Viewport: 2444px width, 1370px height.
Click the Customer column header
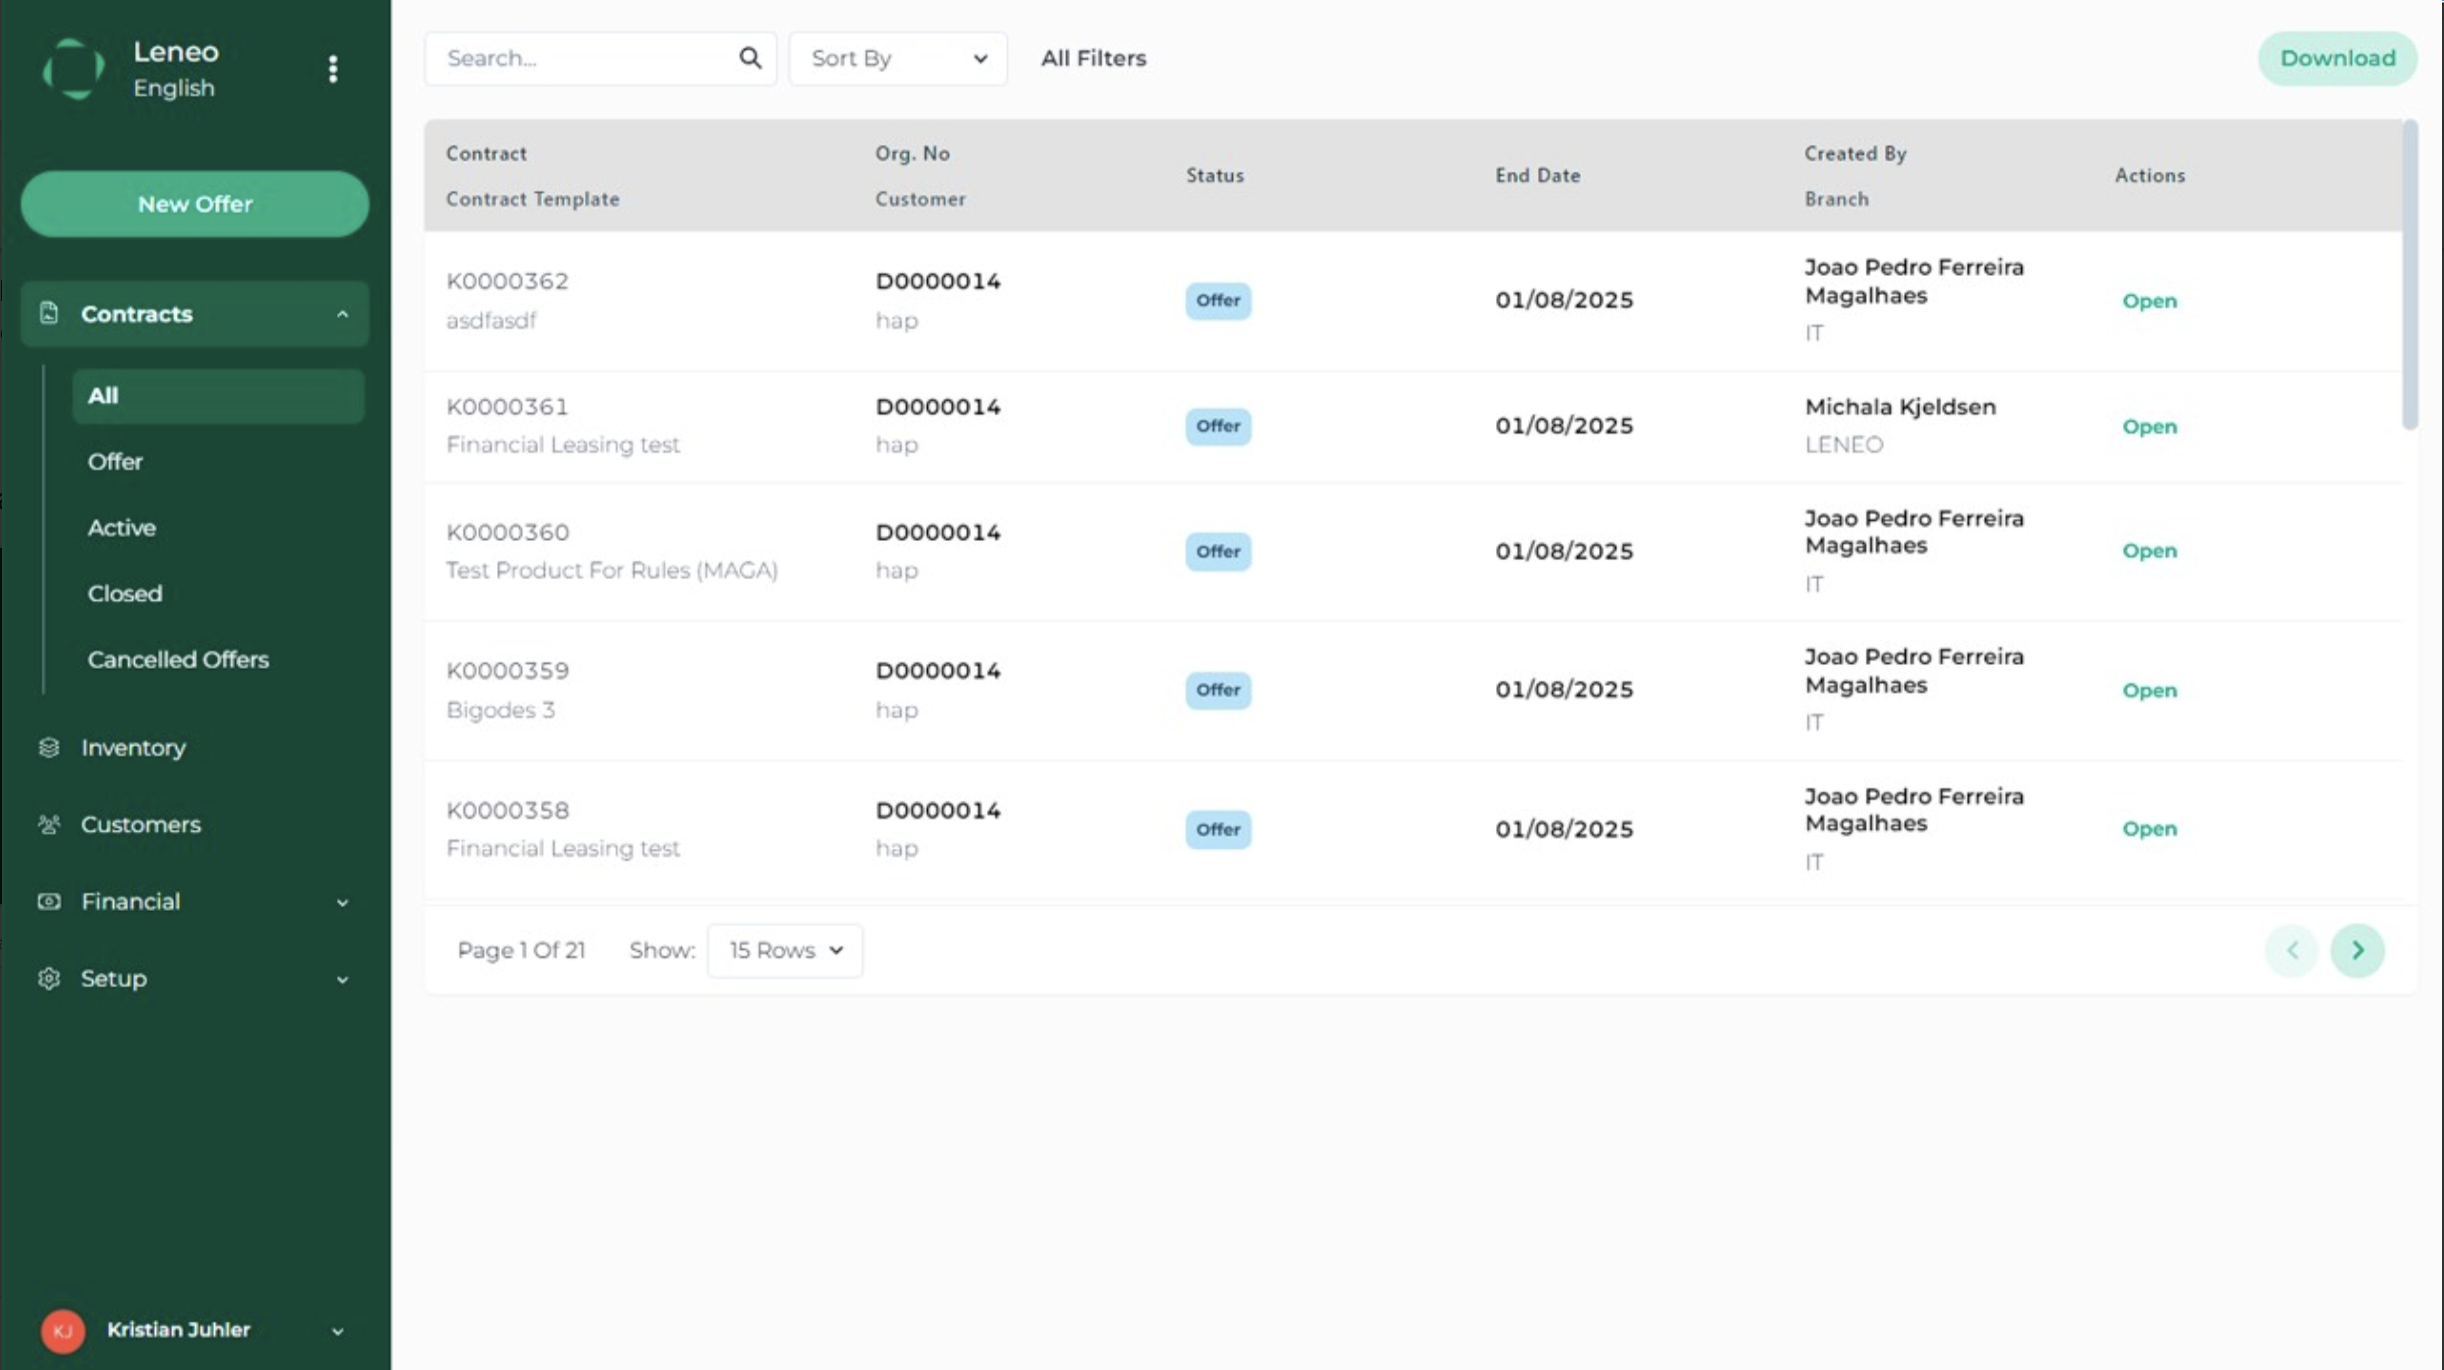click(x=920, y=199)
